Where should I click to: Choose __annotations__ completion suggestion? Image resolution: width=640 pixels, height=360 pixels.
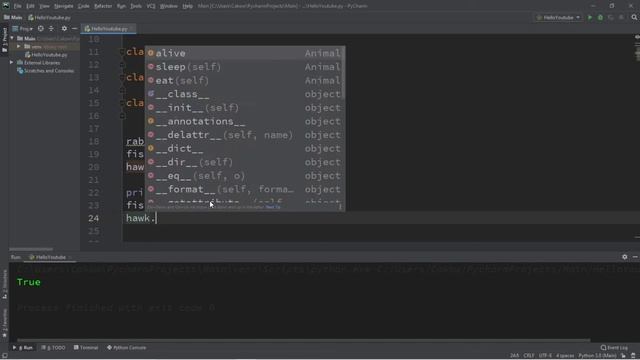point(245,121)
